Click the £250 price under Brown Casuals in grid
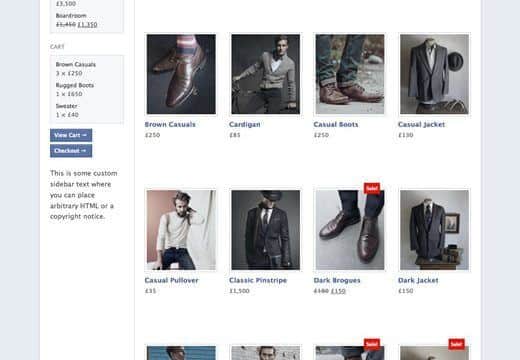This screenshot has width=520, height=360. [x=152, y=135]
